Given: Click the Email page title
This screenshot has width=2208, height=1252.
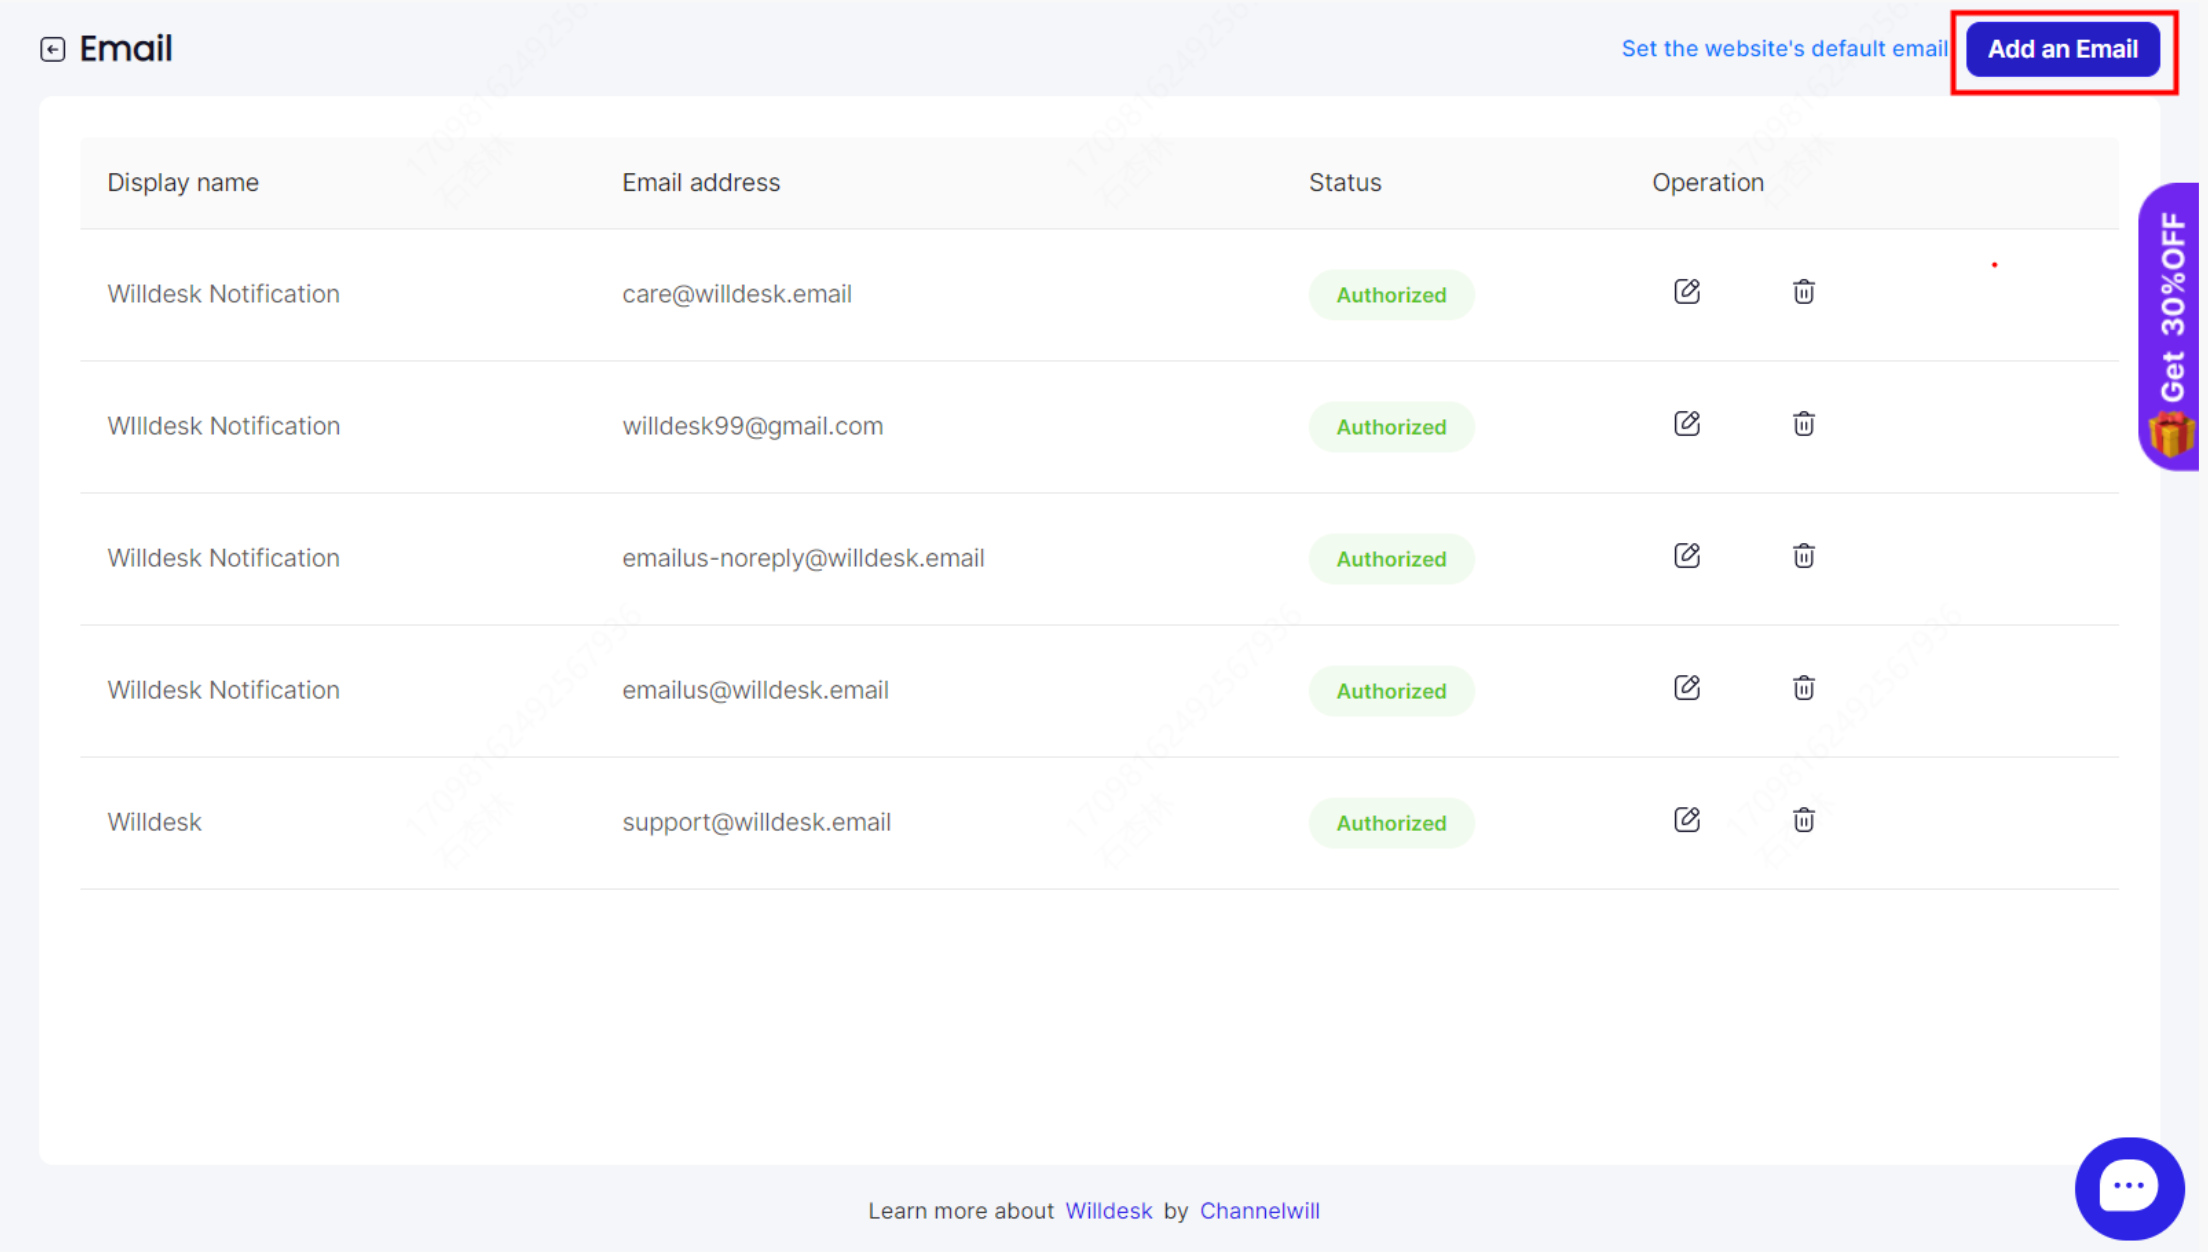Looking at the screenshot, I should coord(126,48).
